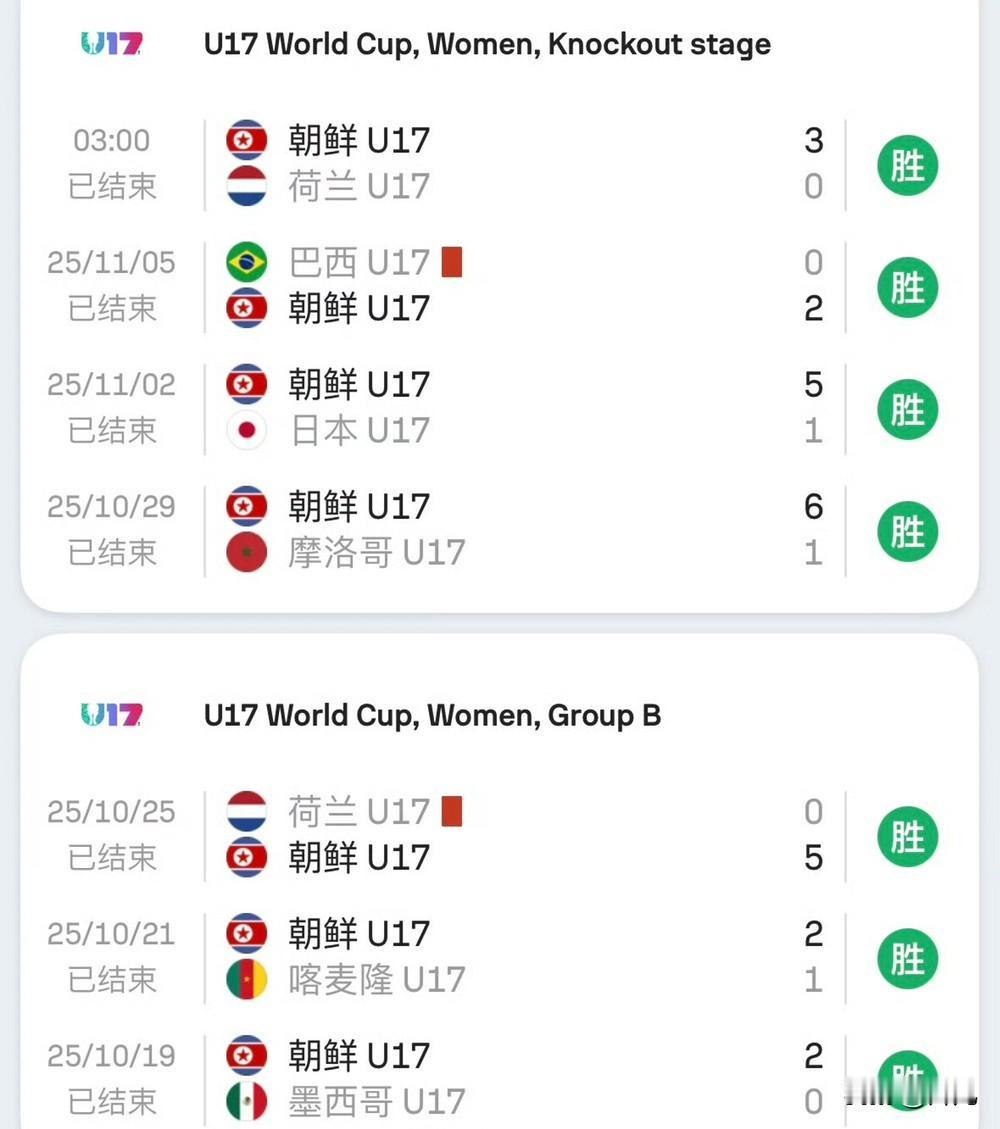Tap the U17 logo beside Group B title
The height and width of the screenshot is (1129, 1000).
[x=111, y=715]
